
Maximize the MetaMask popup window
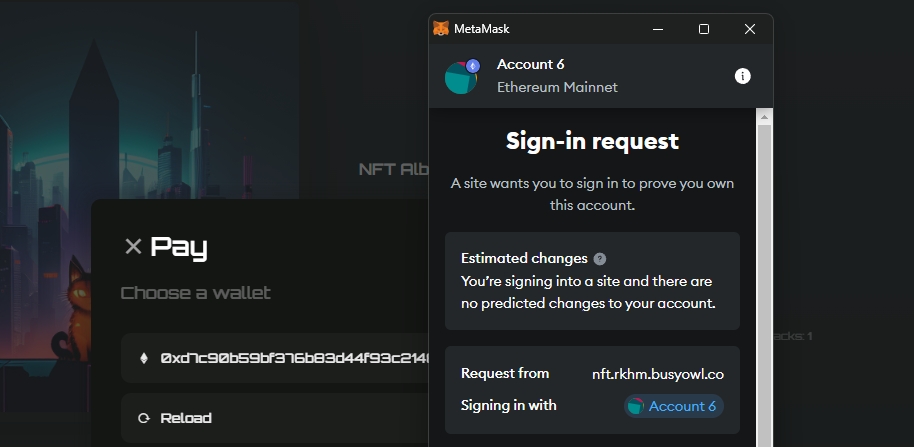(x=704, y=29)
